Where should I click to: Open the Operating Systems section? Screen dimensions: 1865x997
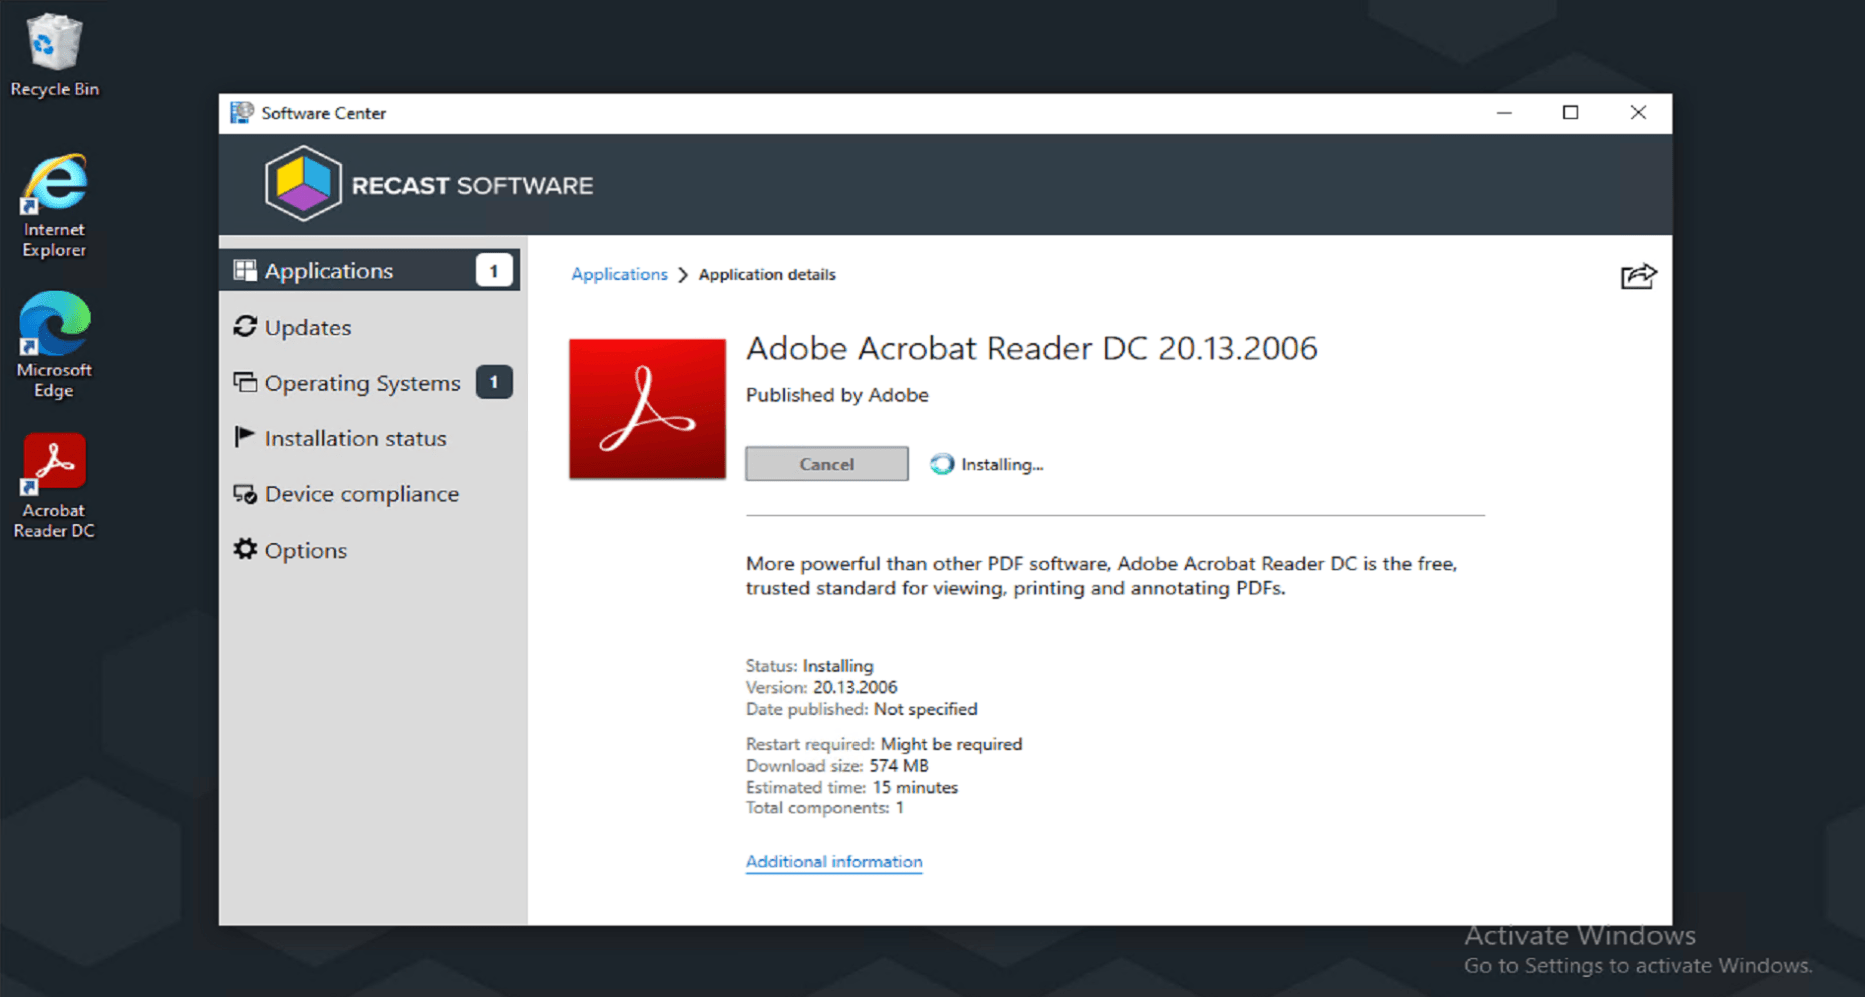(362, 383)
